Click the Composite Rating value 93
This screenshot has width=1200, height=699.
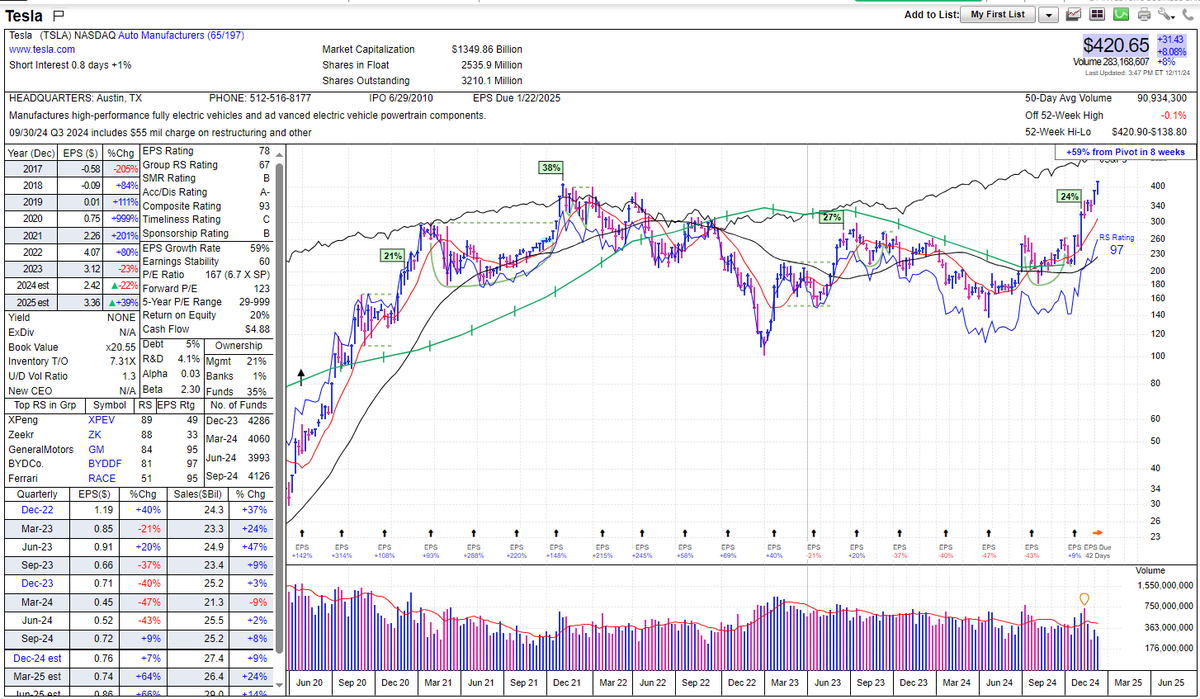(x=264, y=206)
